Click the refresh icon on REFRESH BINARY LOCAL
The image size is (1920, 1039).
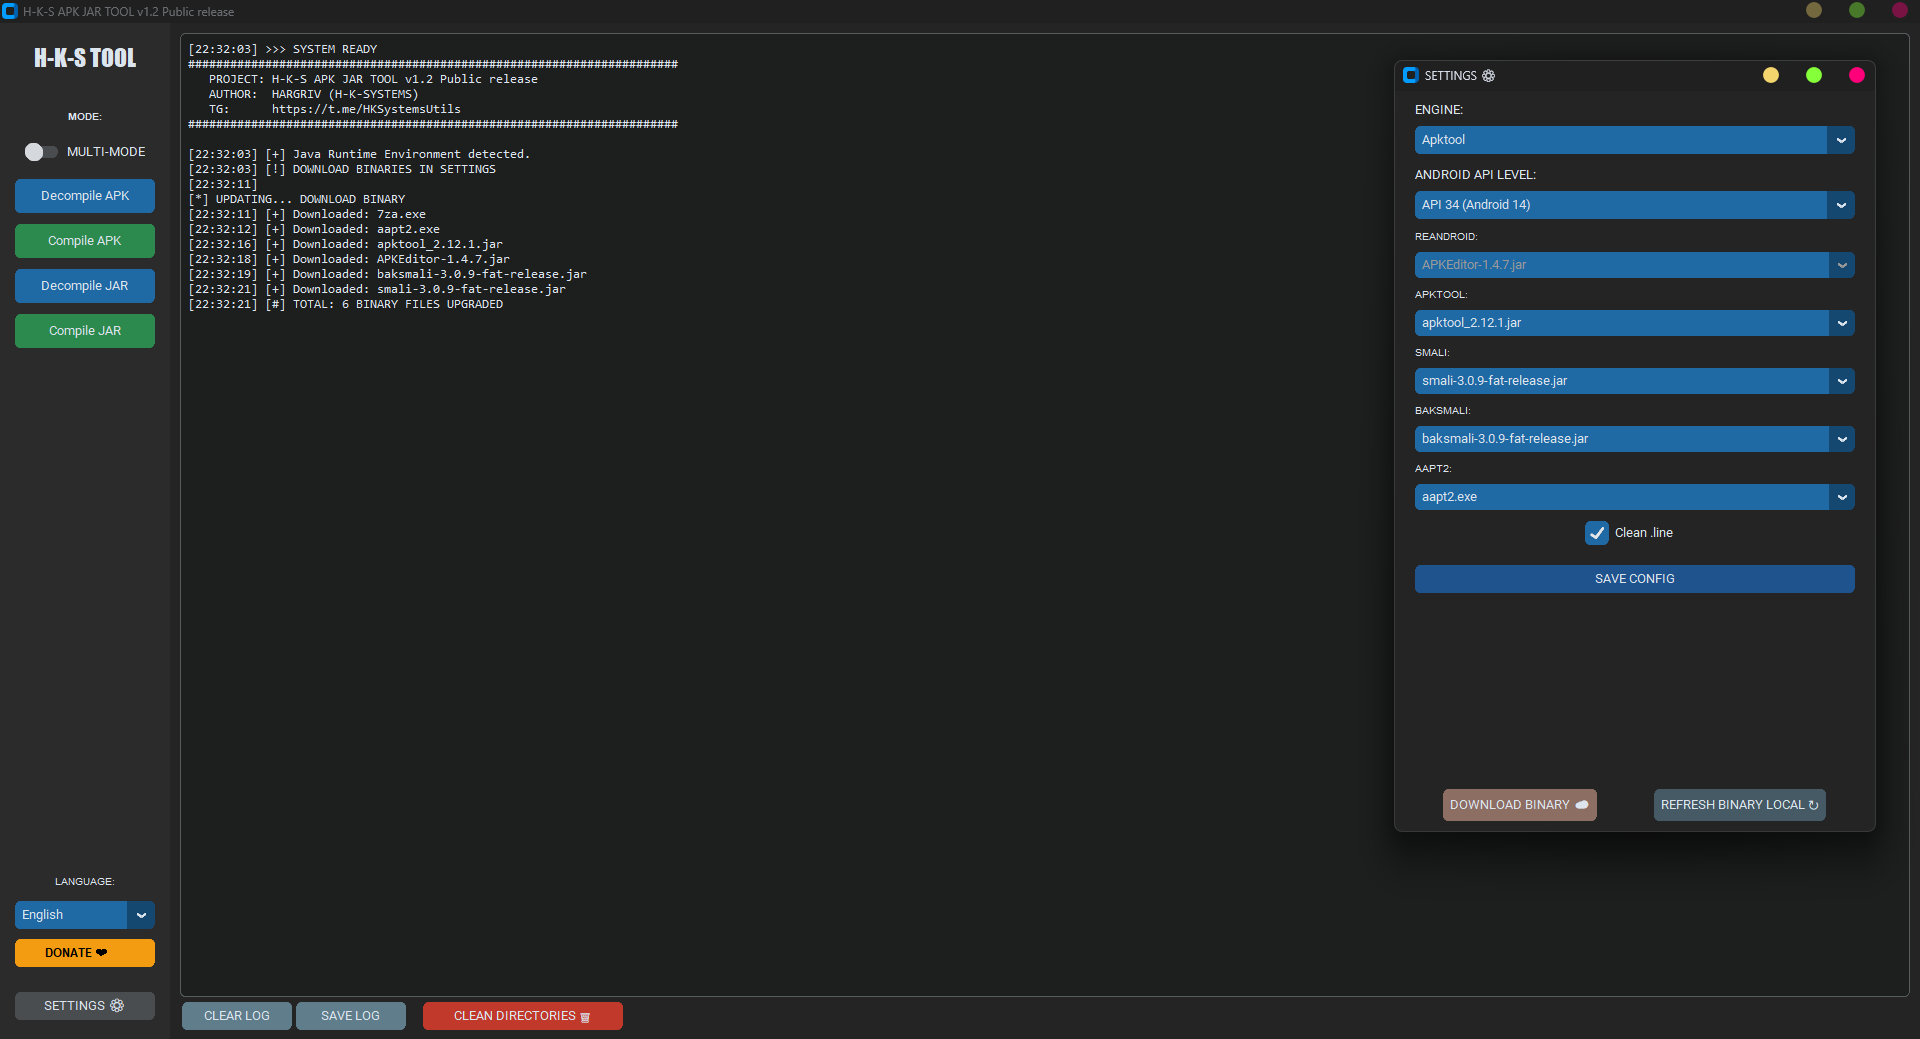pyautogui.click(x=1814, y=805)
